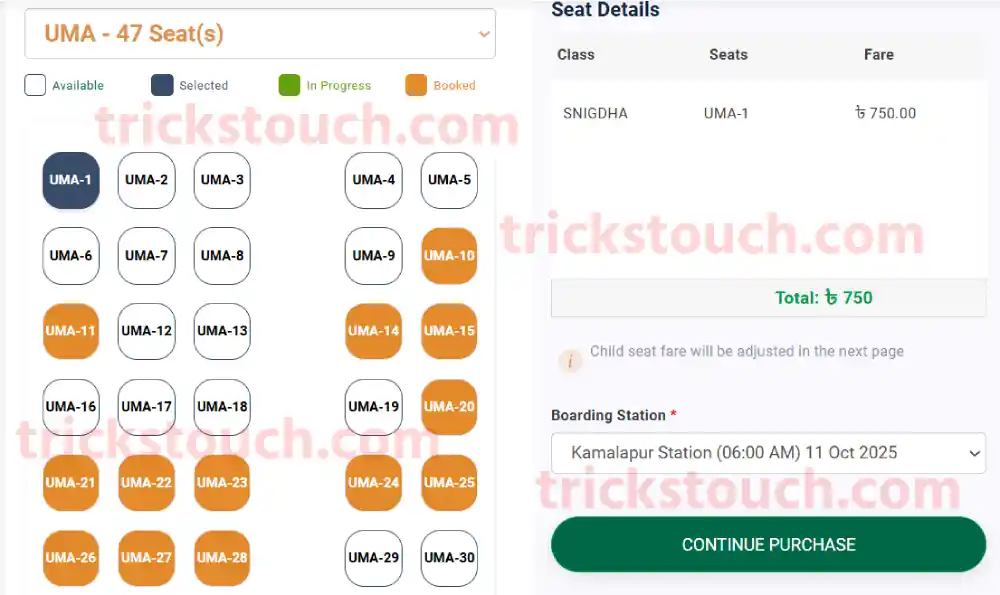The image size is (1000, 595).
Task: Select seat UMA-30
Action: pyautogui.click(x=449, y=558)
